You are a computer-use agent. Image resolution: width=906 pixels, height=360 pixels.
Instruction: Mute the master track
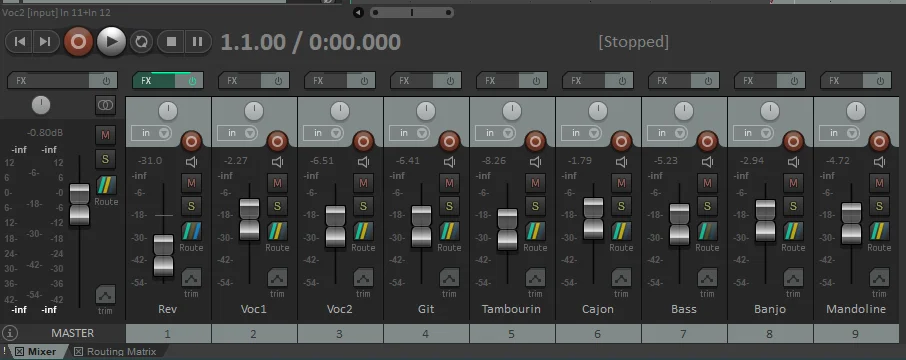coord(106,135)
